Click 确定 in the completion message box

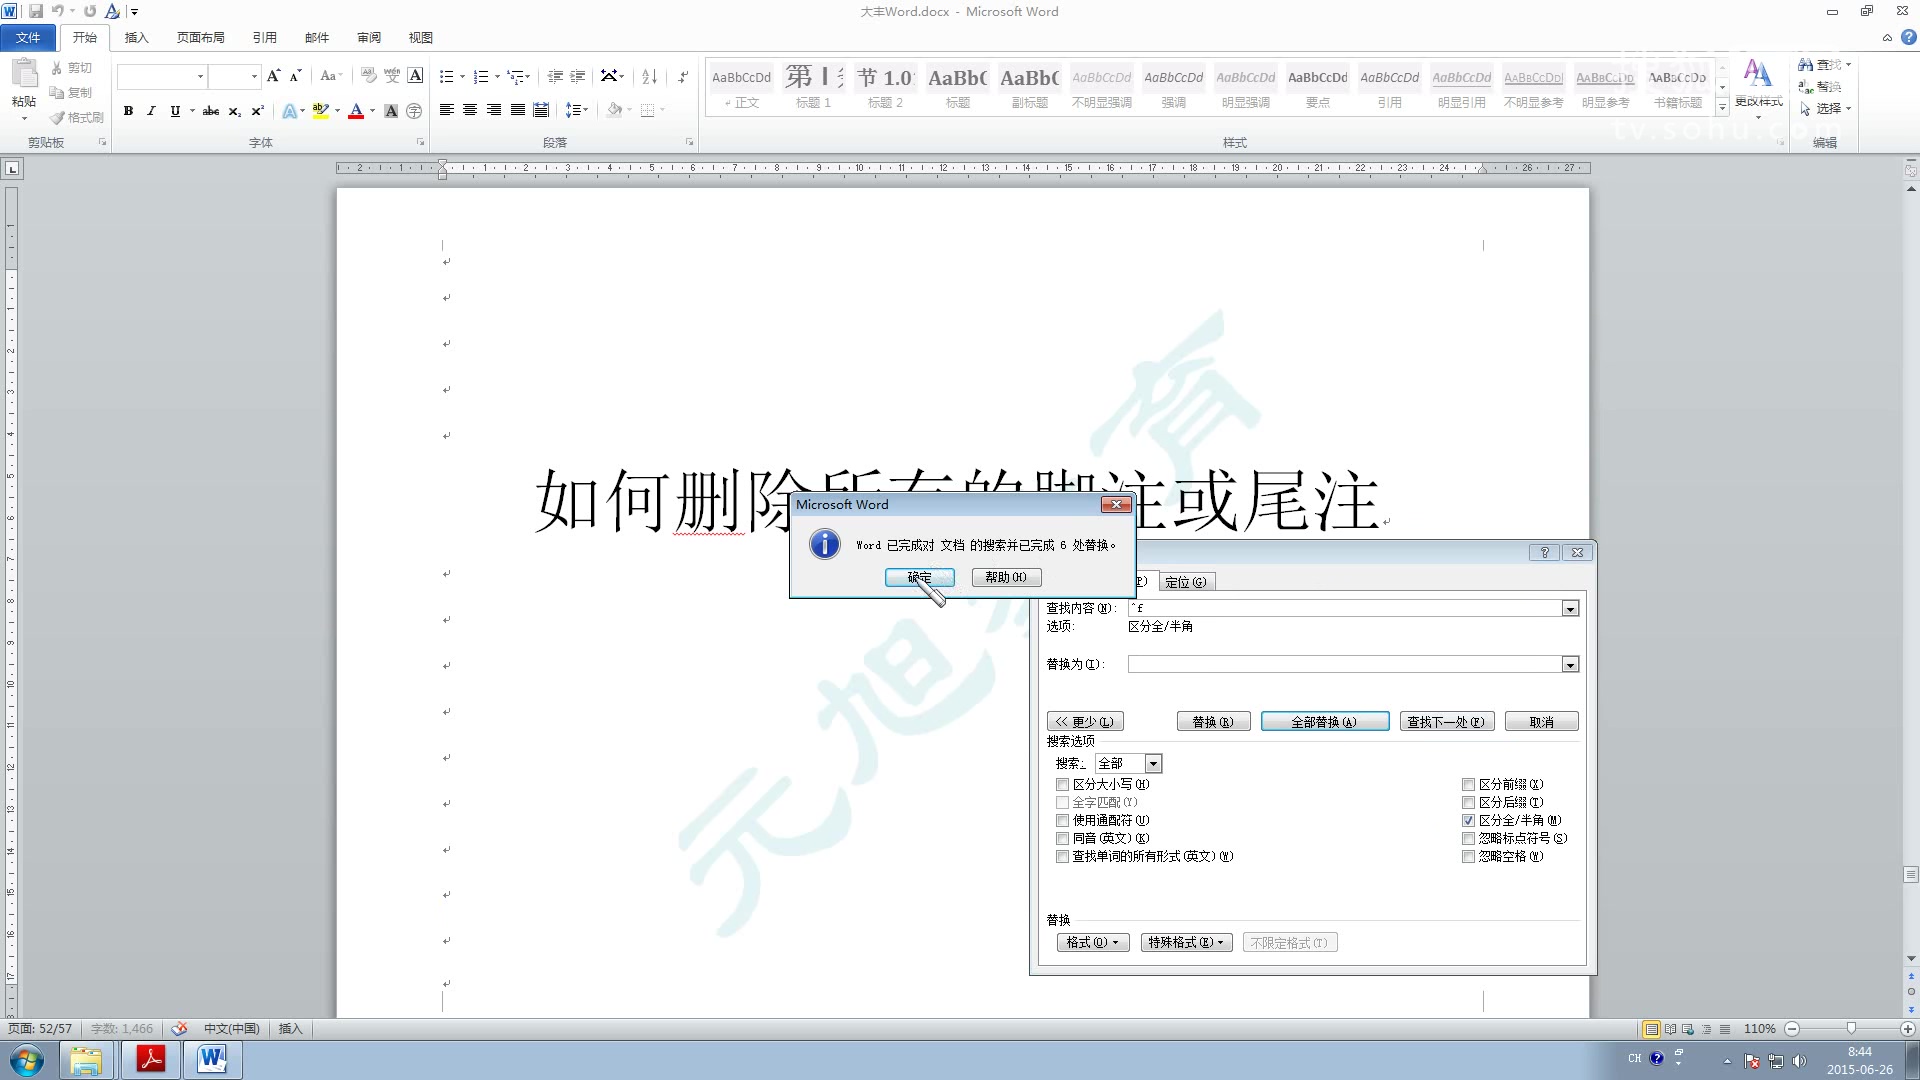(919, 577)
